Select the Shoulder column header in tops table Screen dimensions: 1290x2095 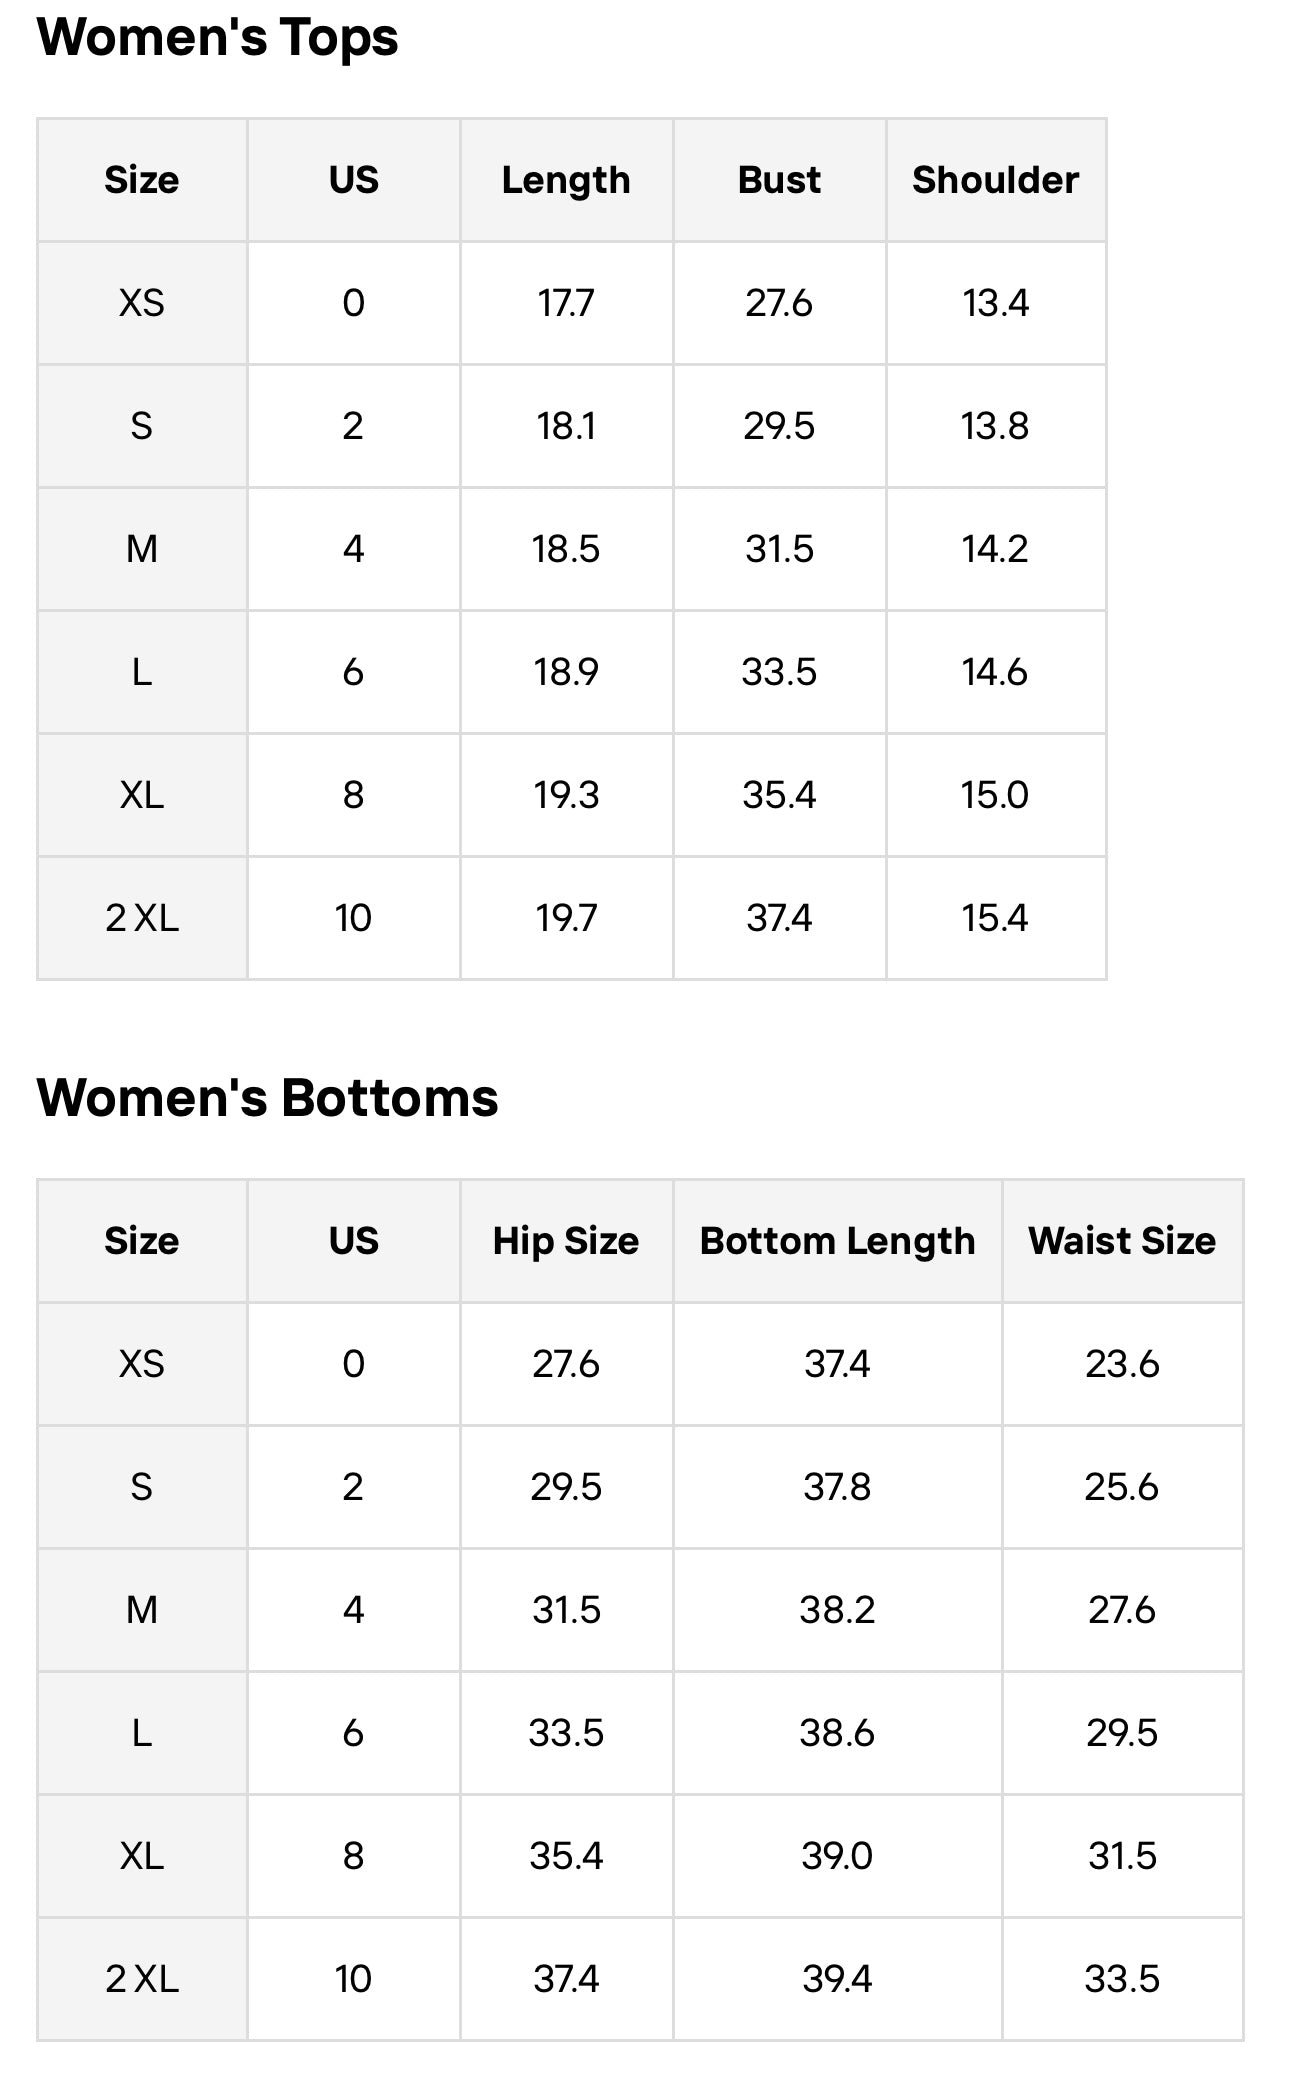click(996, 180)
